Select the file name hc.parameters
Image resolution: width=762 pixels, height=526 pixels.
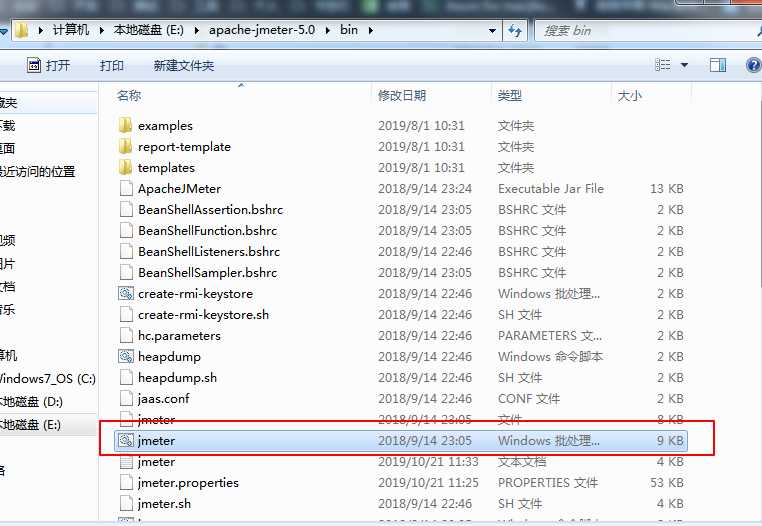(179, 335)
